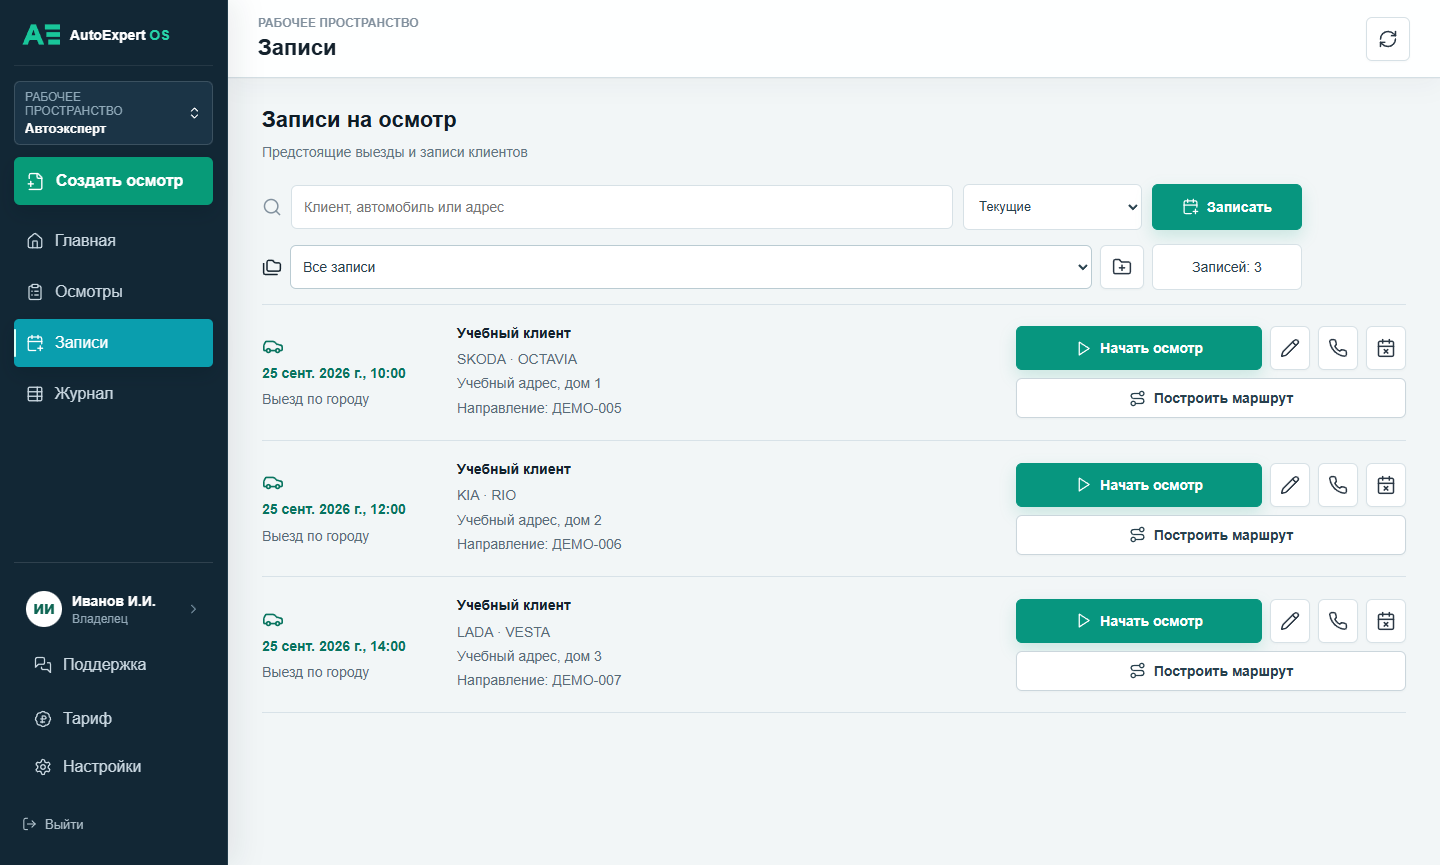
Task: Cancel the KIA RIO appointment
Action: pyautogui.click(x=1386, y=485)
